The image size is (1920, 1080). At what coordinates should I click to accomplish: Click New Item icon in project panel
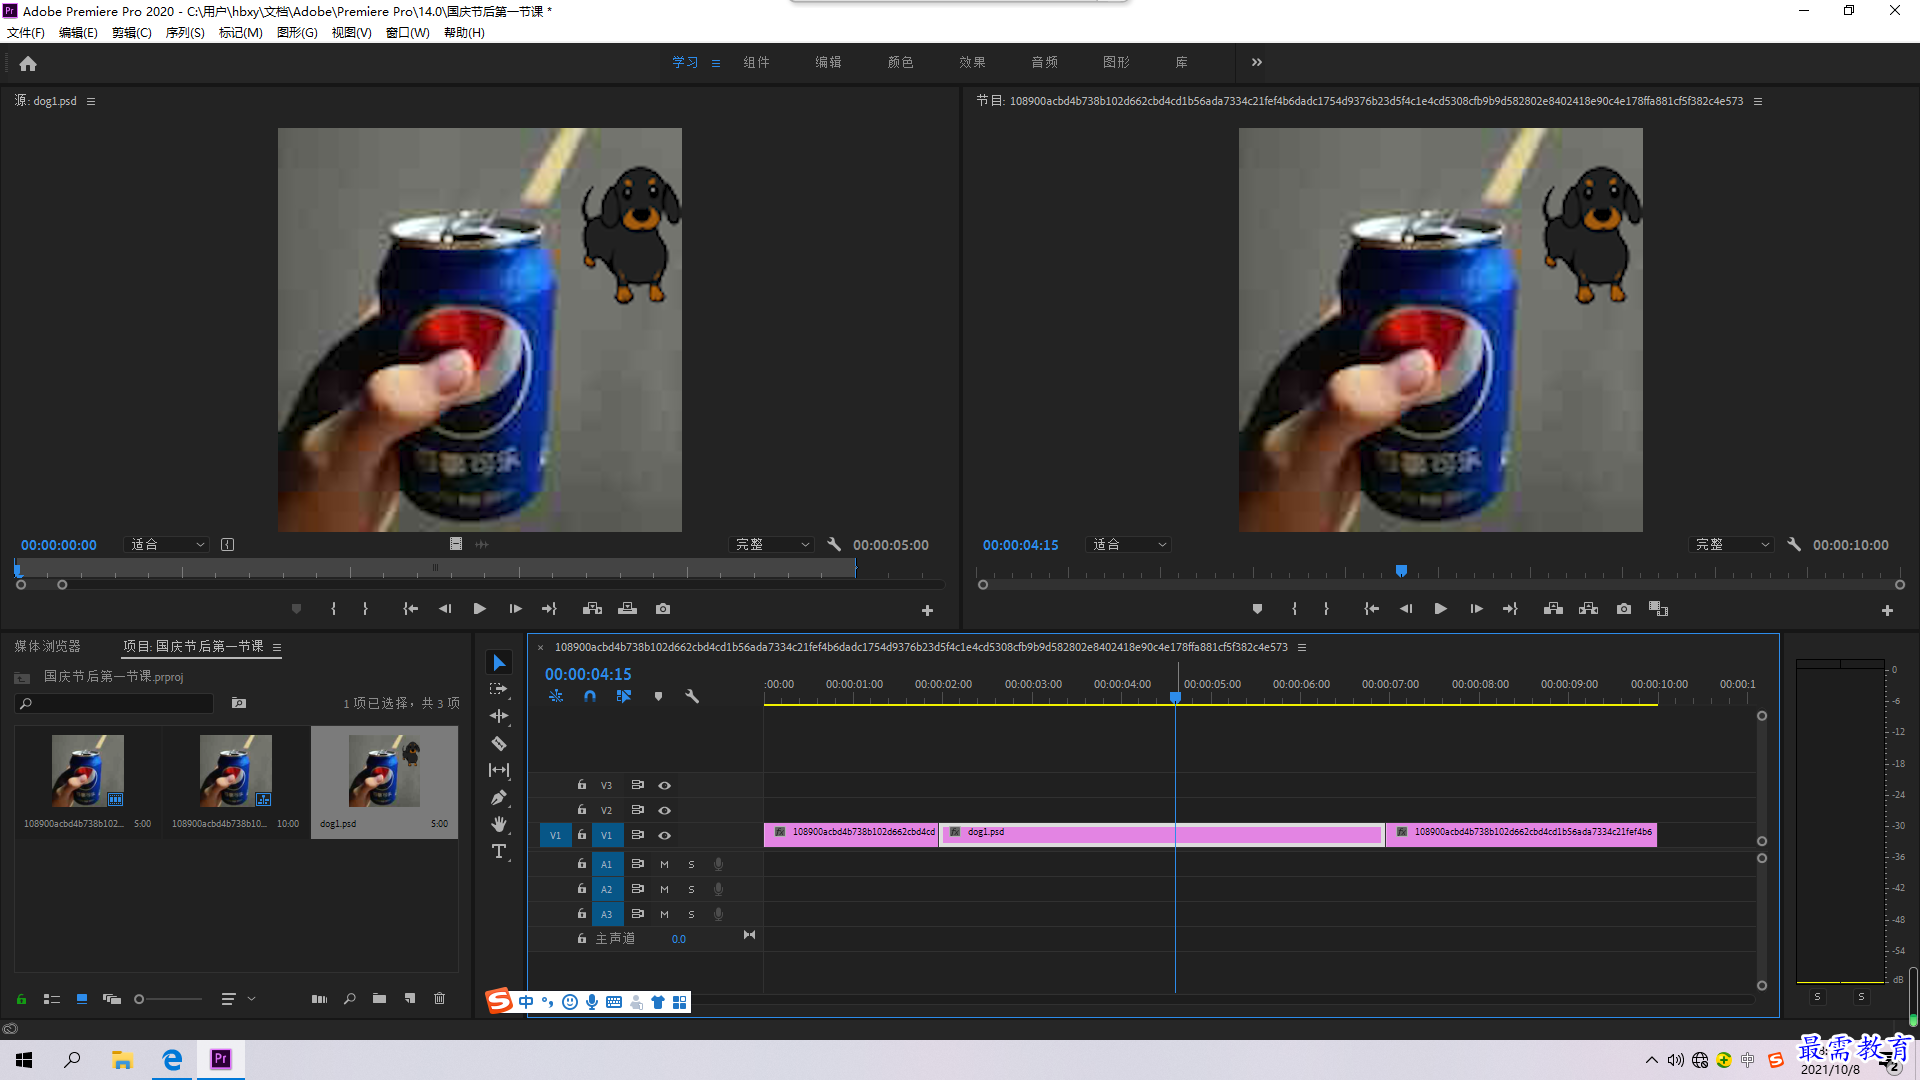coord(409,998)
